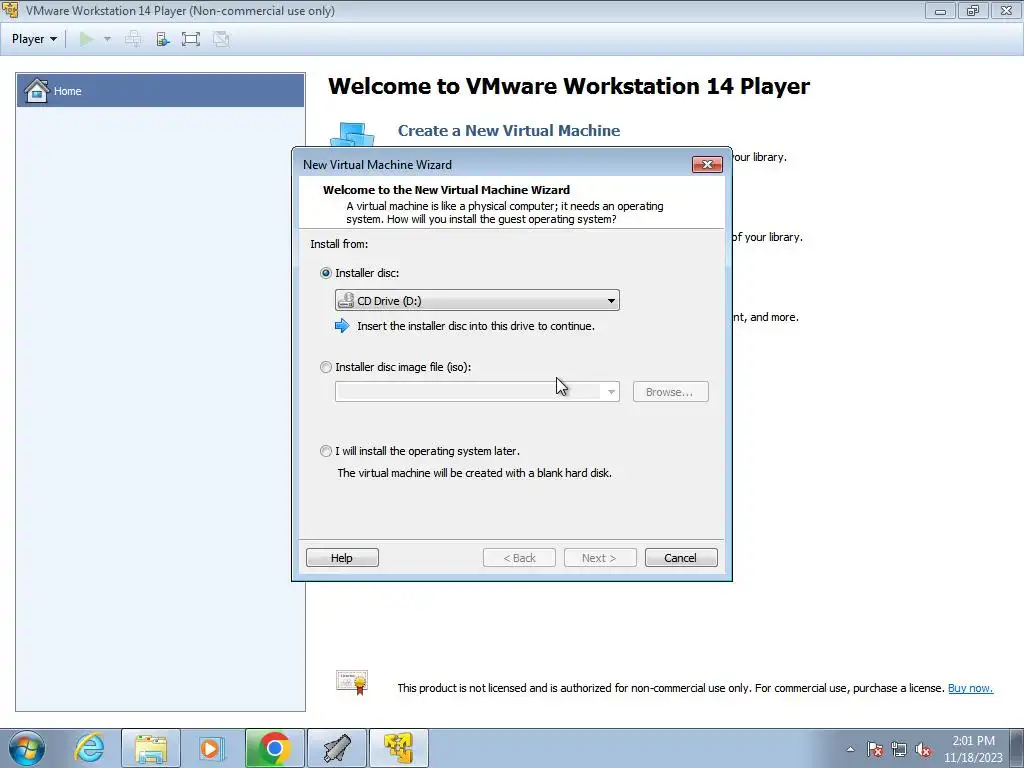Expand the iso path dropdown arrow
The height and width of the screenshot is (768, 1024).
pos(611,392)
